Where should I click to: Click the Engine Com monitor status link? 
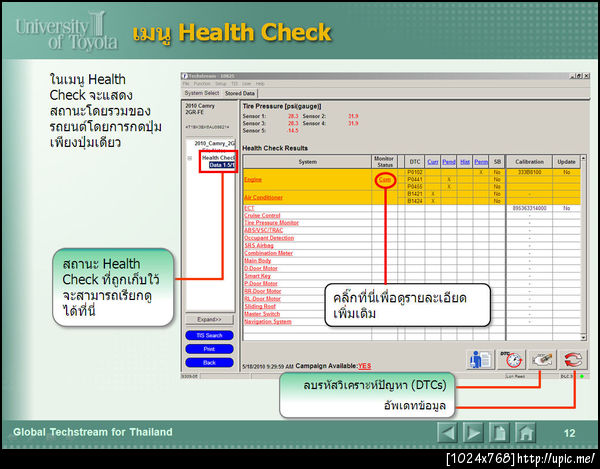click(x=385, y=179)
